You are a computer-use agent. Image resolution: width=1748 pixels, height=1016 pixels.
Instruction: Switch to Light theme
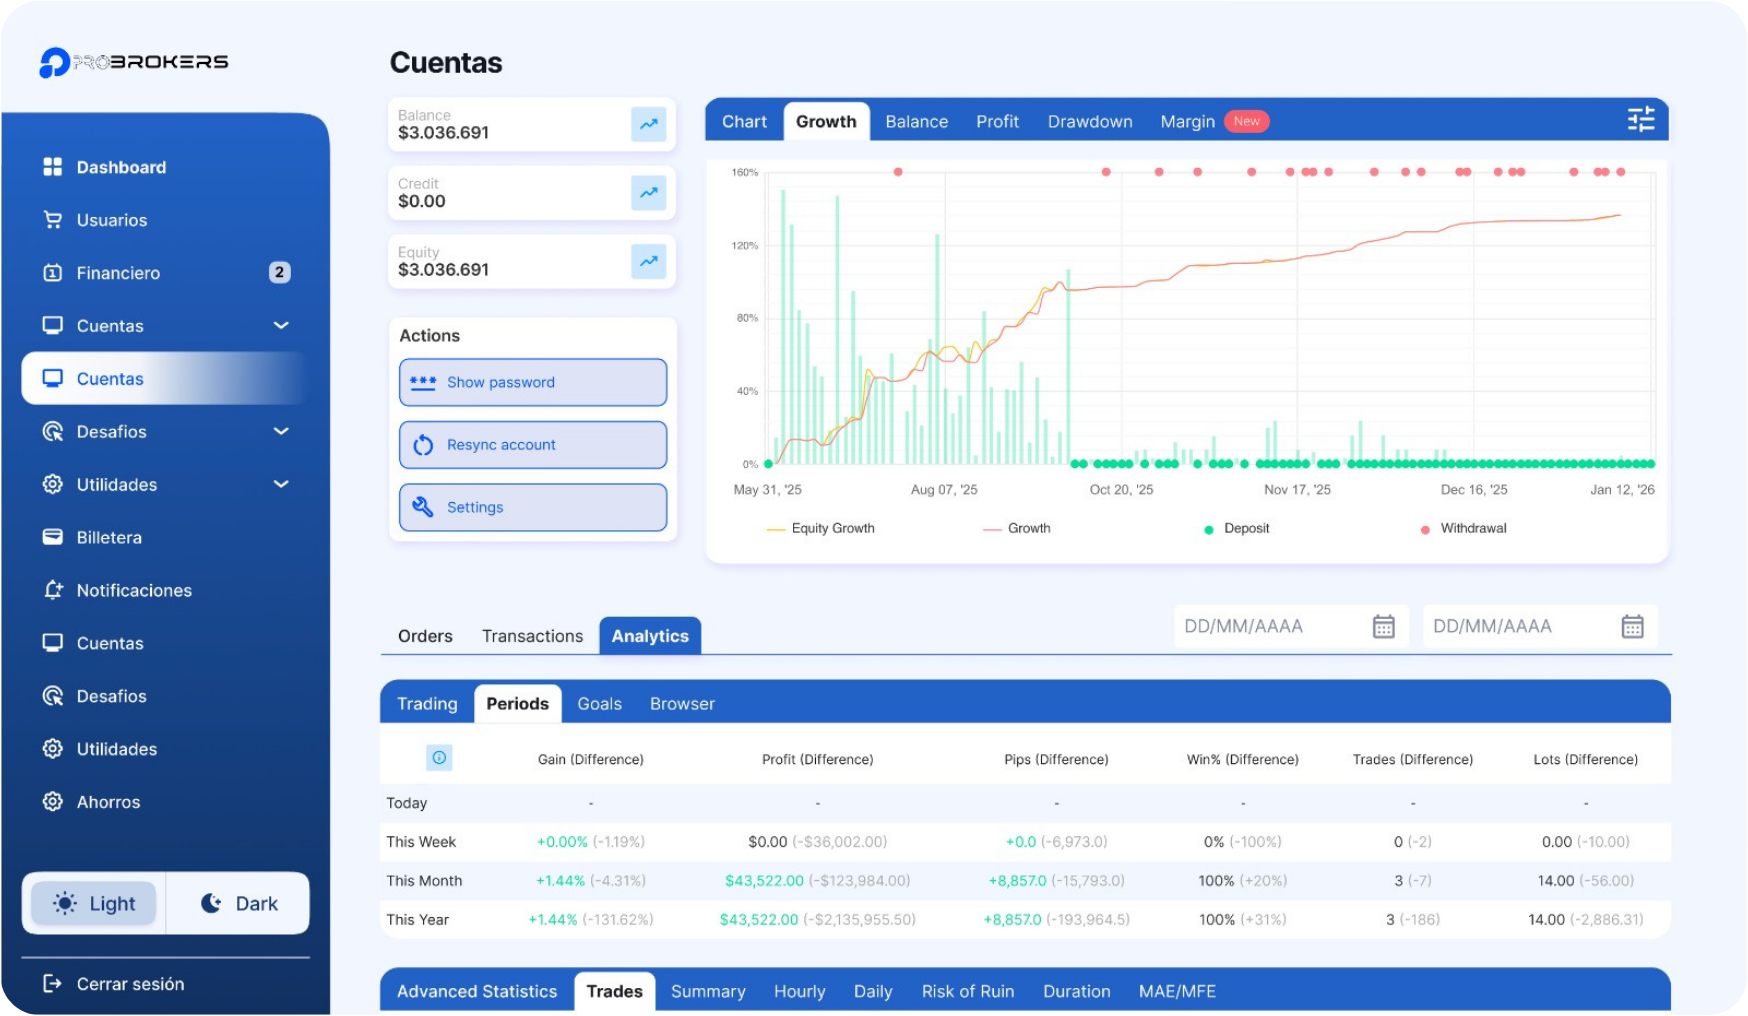coord(92,902)
